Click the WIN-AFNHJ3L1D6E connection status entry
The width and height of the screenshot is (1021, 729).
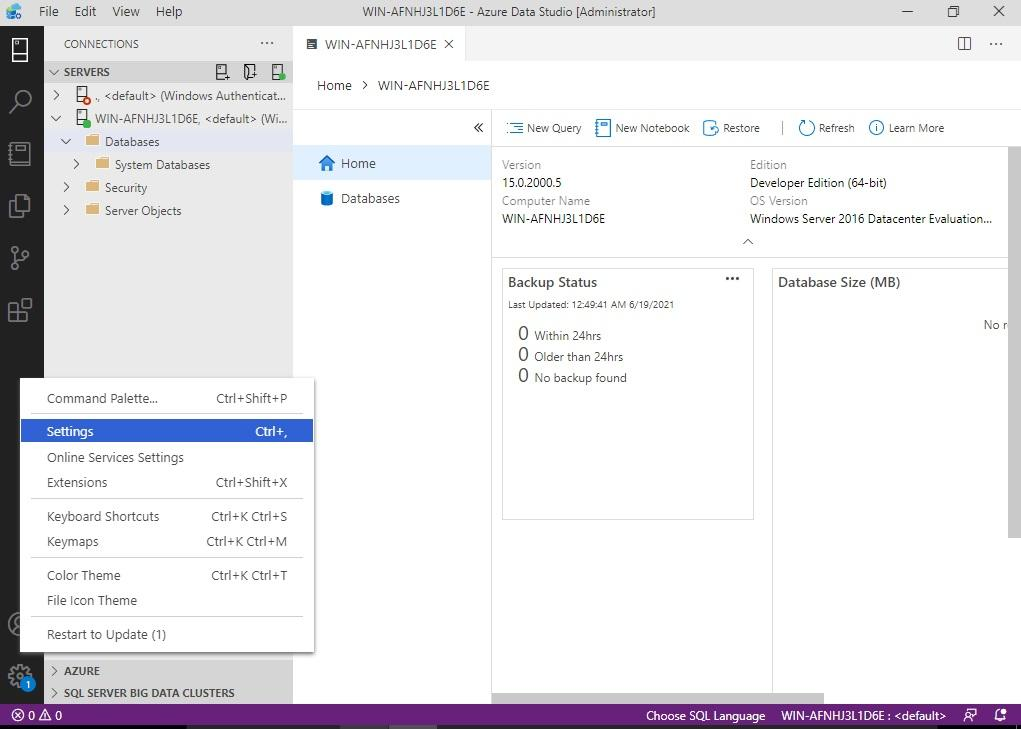pos(863,715)
